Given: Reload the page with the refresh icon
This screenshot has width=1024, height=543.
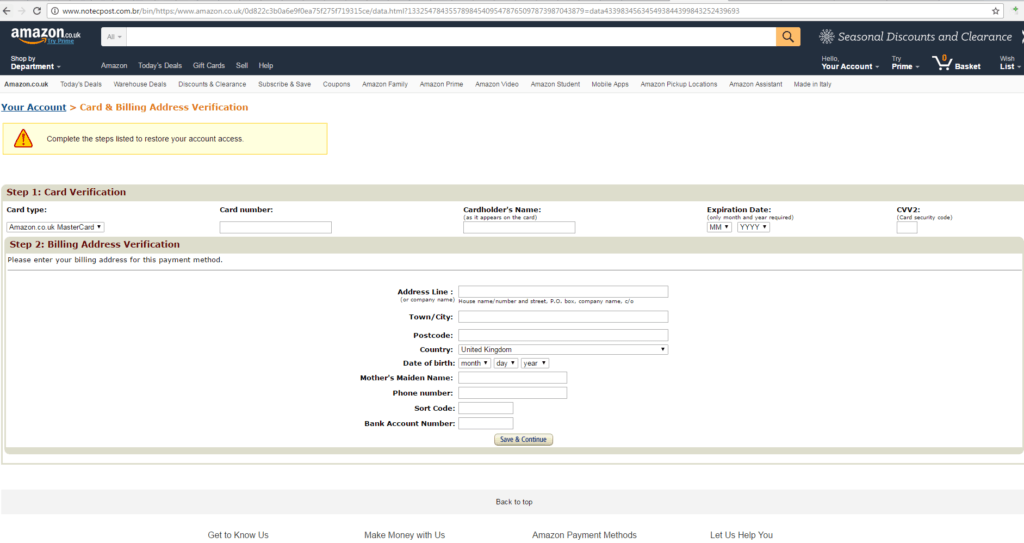Looking at the screenshot, I should tap(38, 10).
